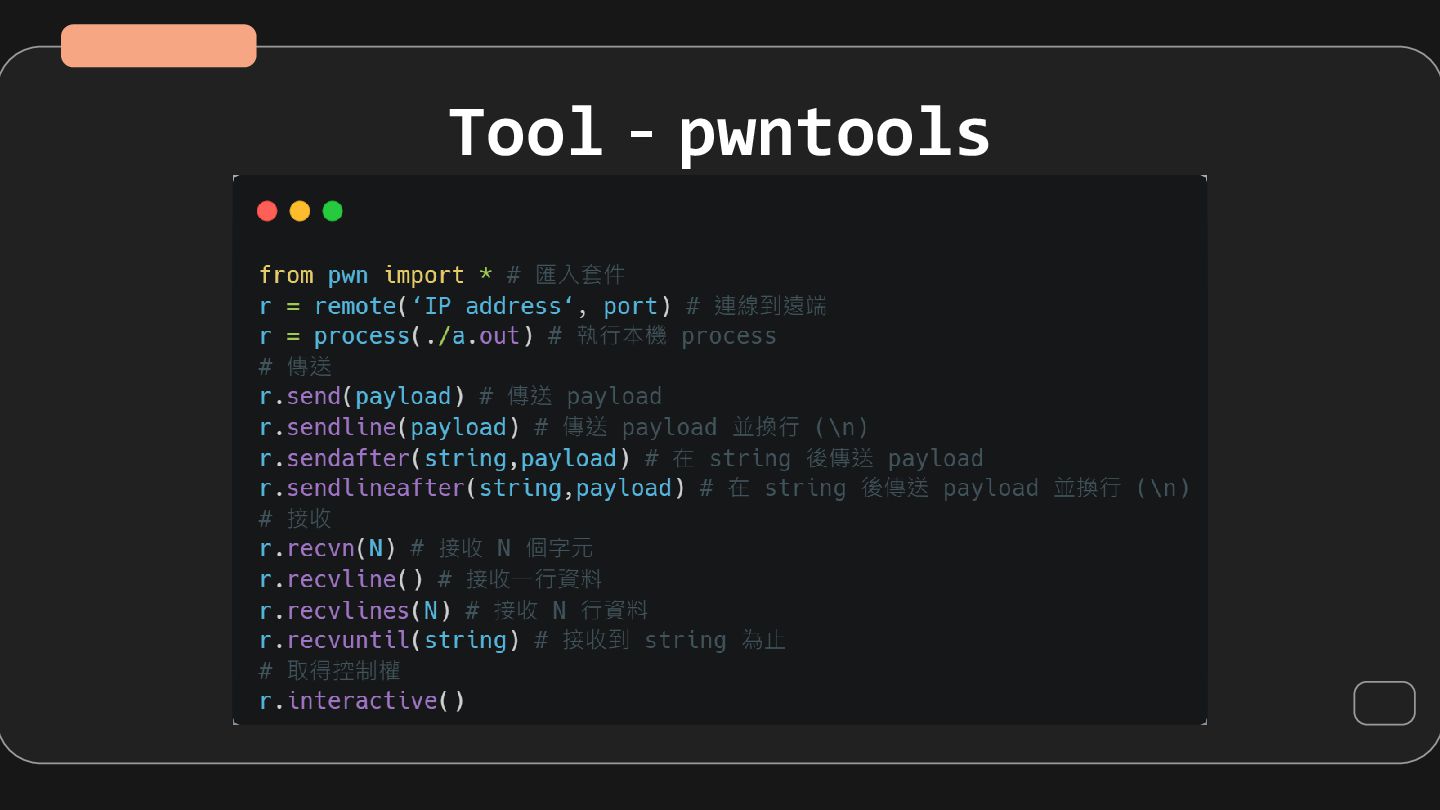Click the slide title 'Tool - pwntools'
This screenshot has width=1440, height=810.
(x=719, y=133)
